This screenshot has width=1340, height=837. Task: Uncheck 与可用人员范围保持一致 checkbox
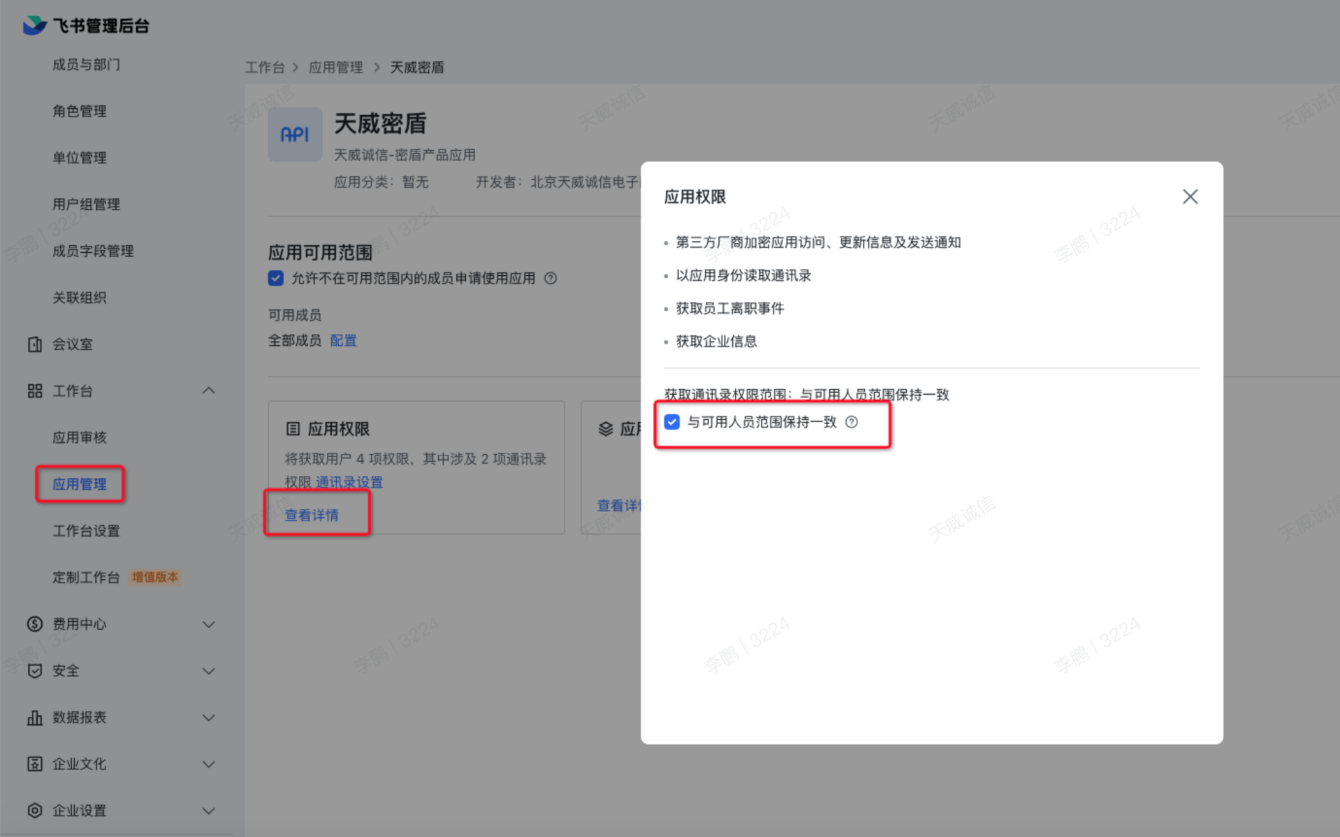click(672, 422)
